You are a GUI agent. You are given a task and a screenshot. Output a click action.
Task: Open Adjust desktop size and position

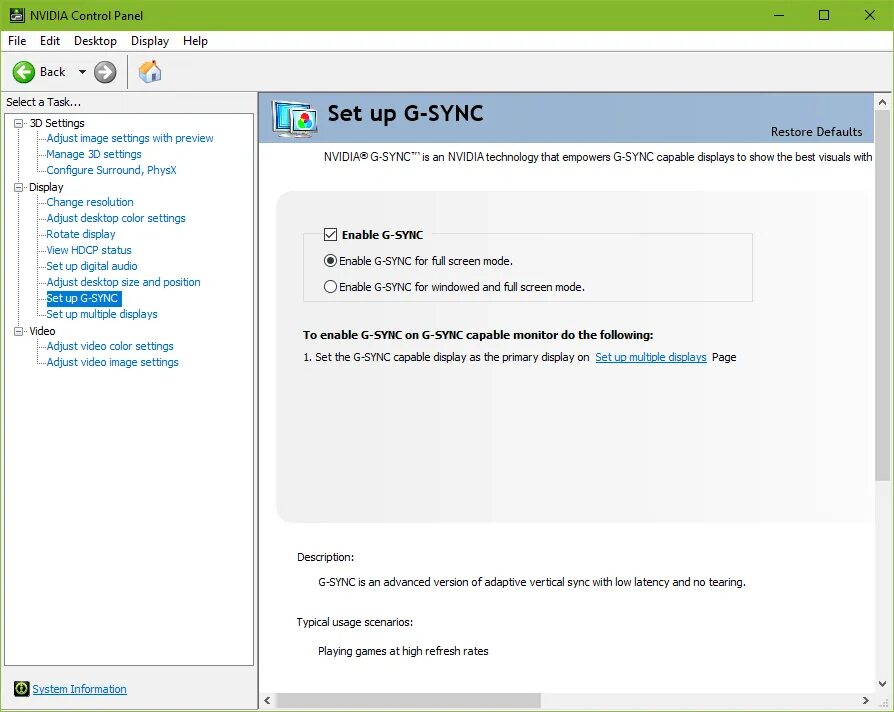124,282
